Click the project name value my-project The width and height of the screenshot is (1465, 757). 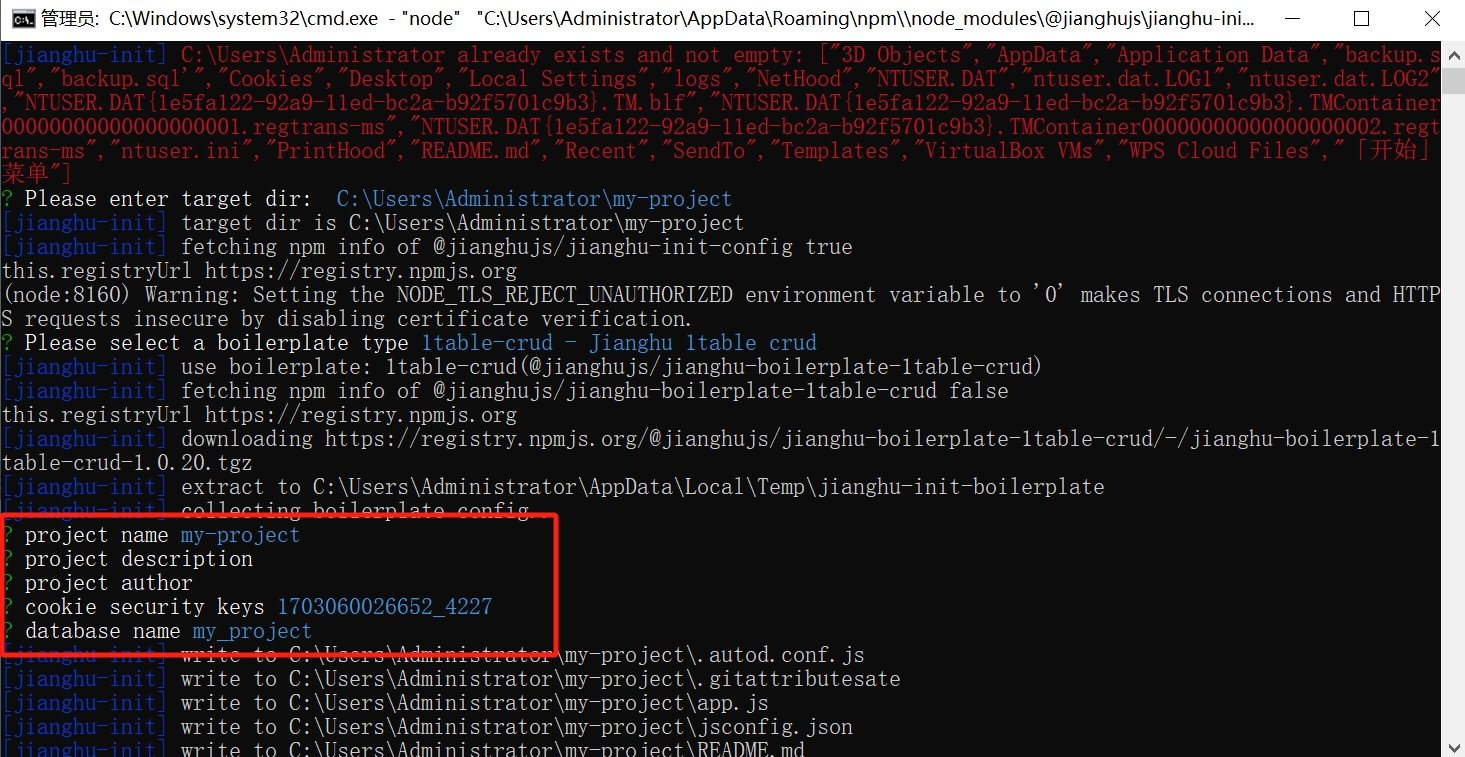[240, 535]
